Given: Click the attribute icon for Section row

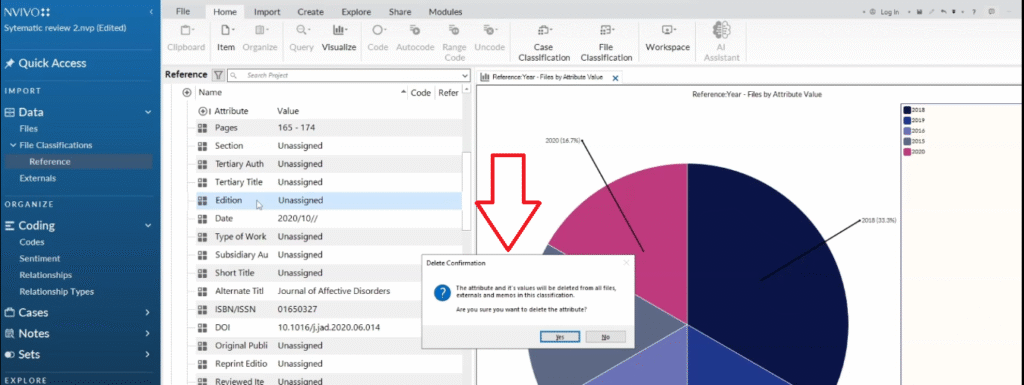Looking at the screenshot, I should tap(202, 146).
